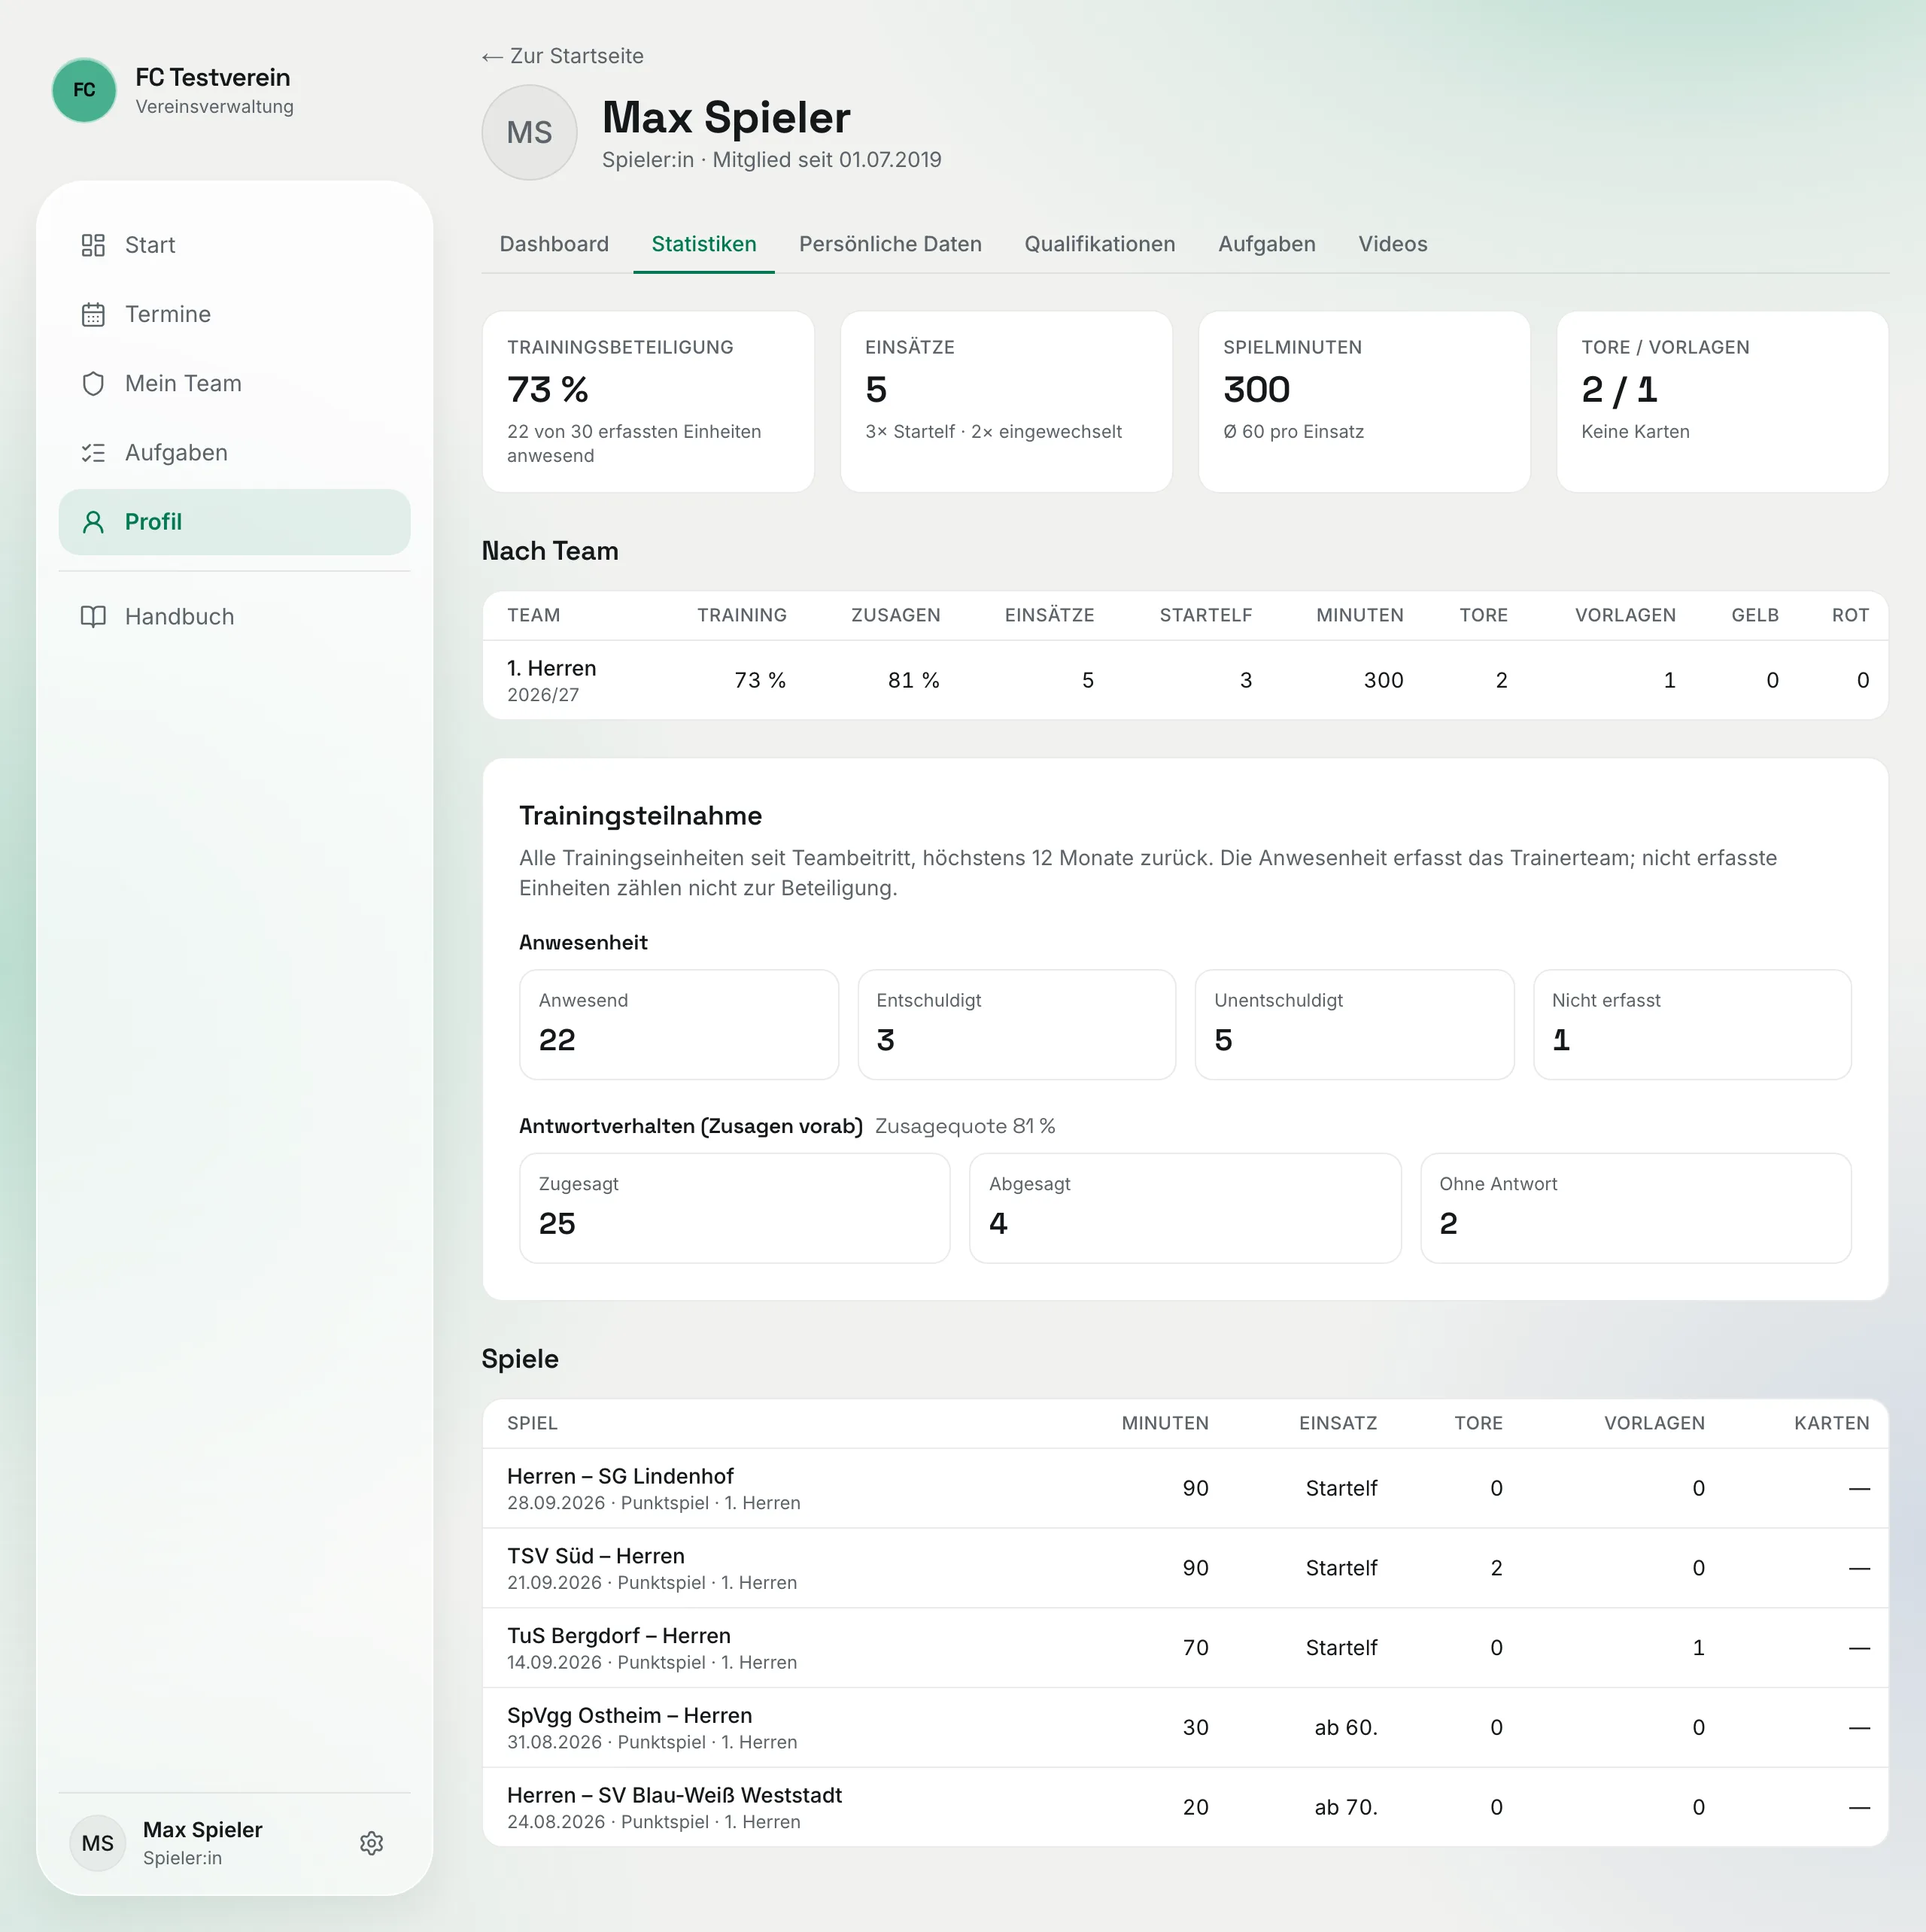Open the SpVgg Ostheim – Herren match
The width and height of the screenshot is (1926, 1932).
1185,1727
